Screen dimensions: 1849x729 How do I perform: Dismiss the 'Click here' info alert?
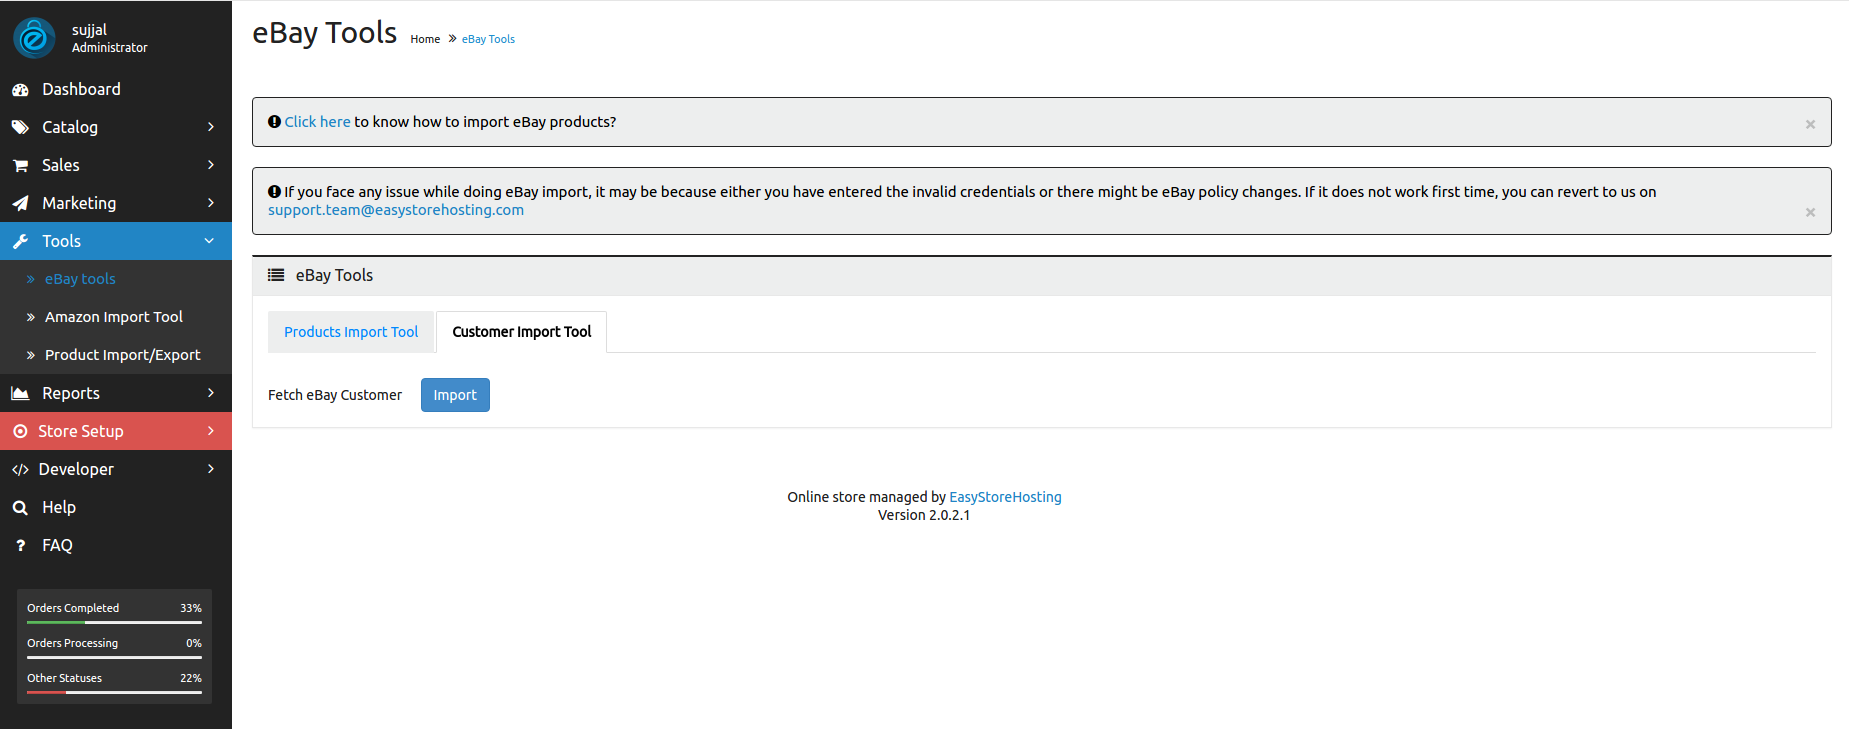[1810, 124]
